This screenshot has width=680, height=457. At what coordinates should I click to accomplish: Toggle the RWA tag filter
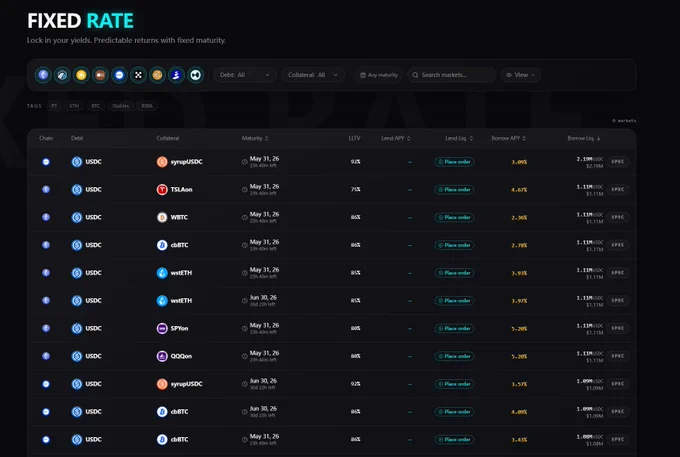pyautogui.click(x=147, y=106)
